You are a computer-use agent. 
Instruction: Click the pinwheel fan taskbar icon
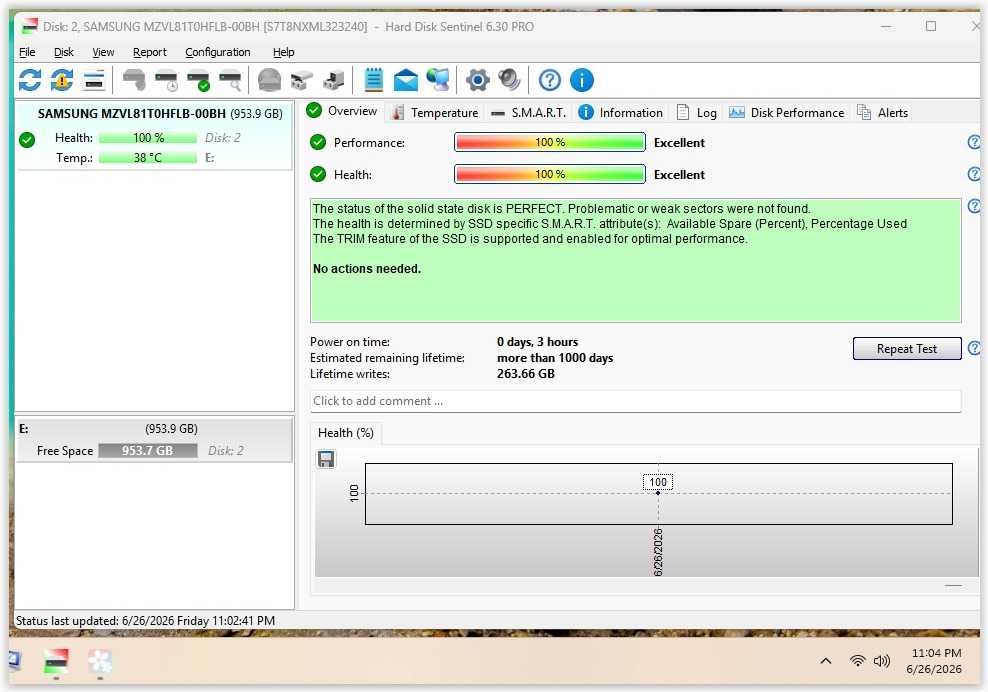tap(100, 662)
